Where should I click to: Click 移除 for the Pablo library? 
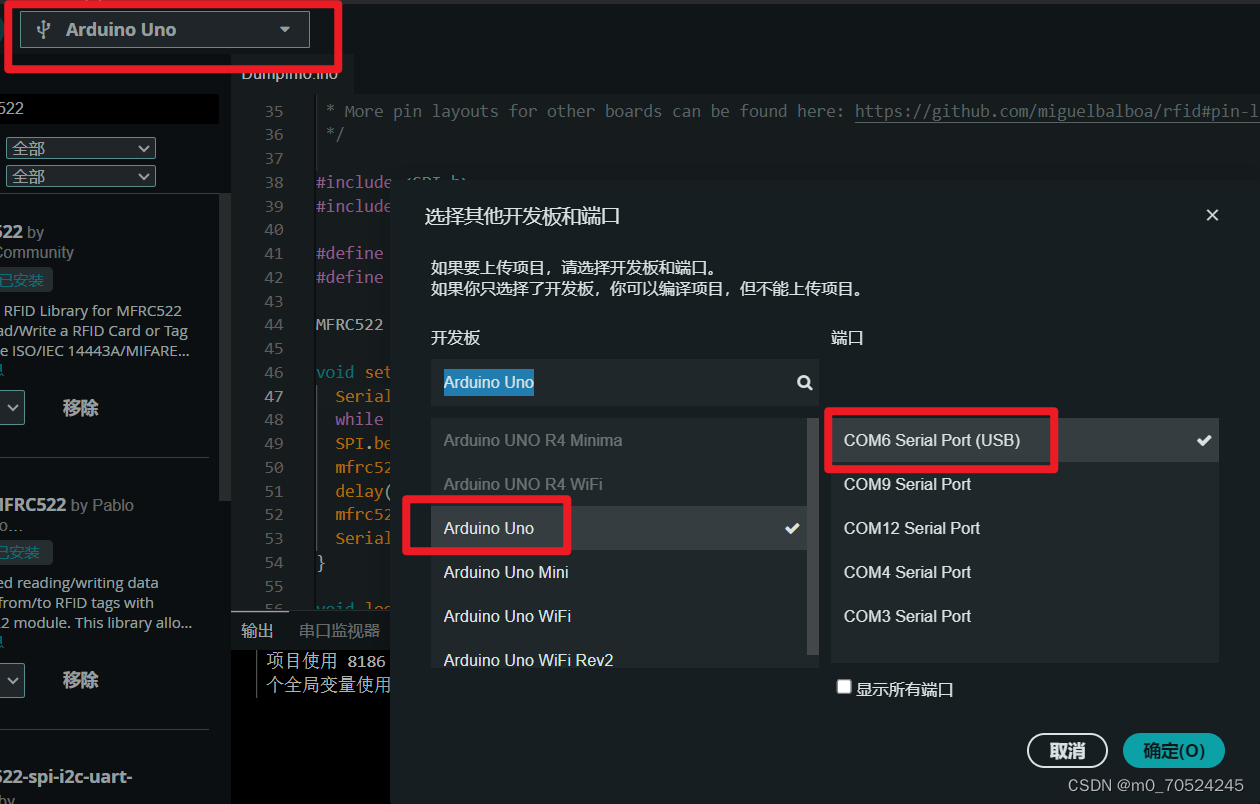click(x=81, y=680)
